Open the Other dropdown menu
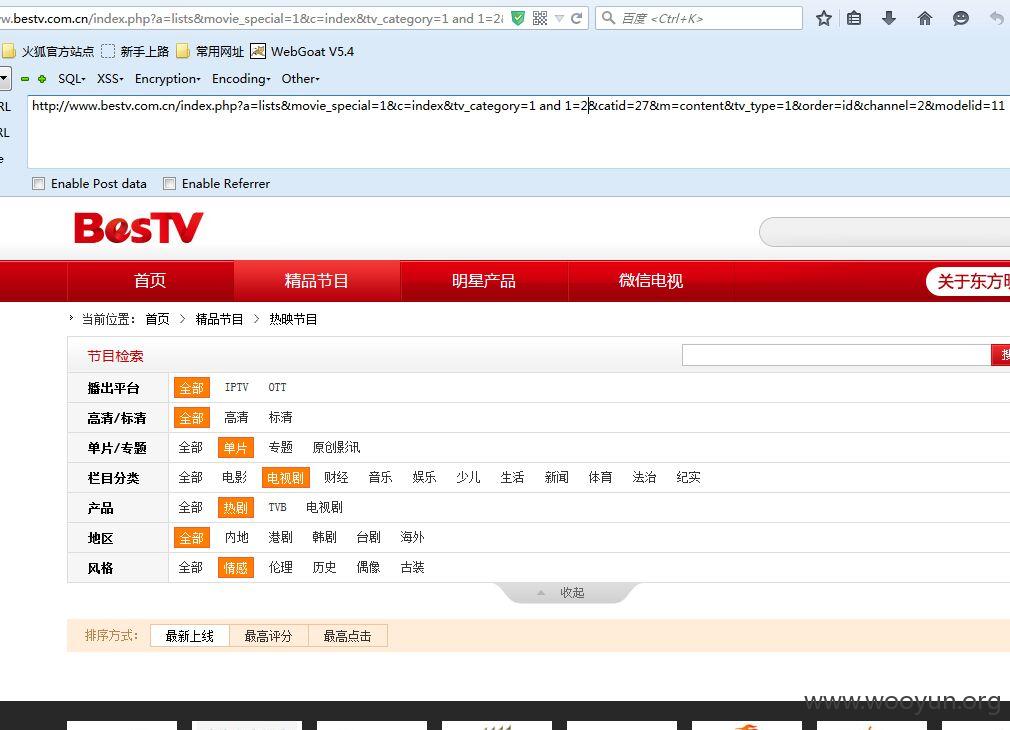The width and height of the screenshot is (1010, 730). pyautogui.click(x=300, y=79)
